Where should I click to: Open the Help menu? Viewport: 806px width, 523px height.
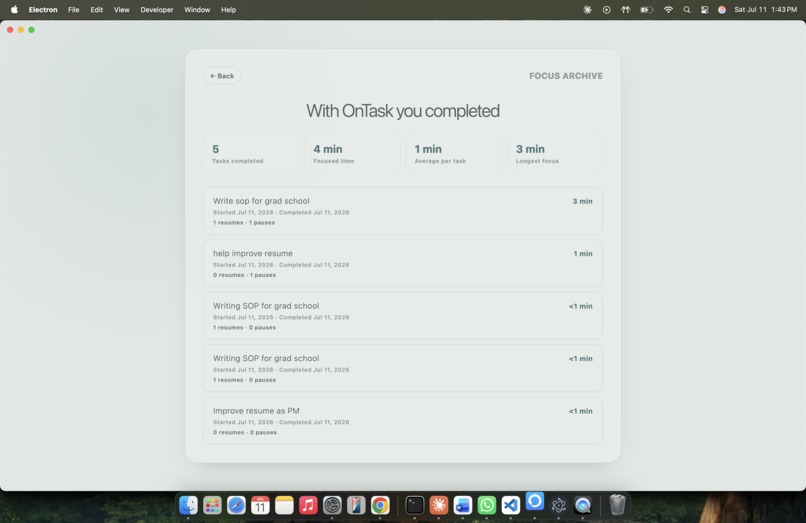coord(228,9)
